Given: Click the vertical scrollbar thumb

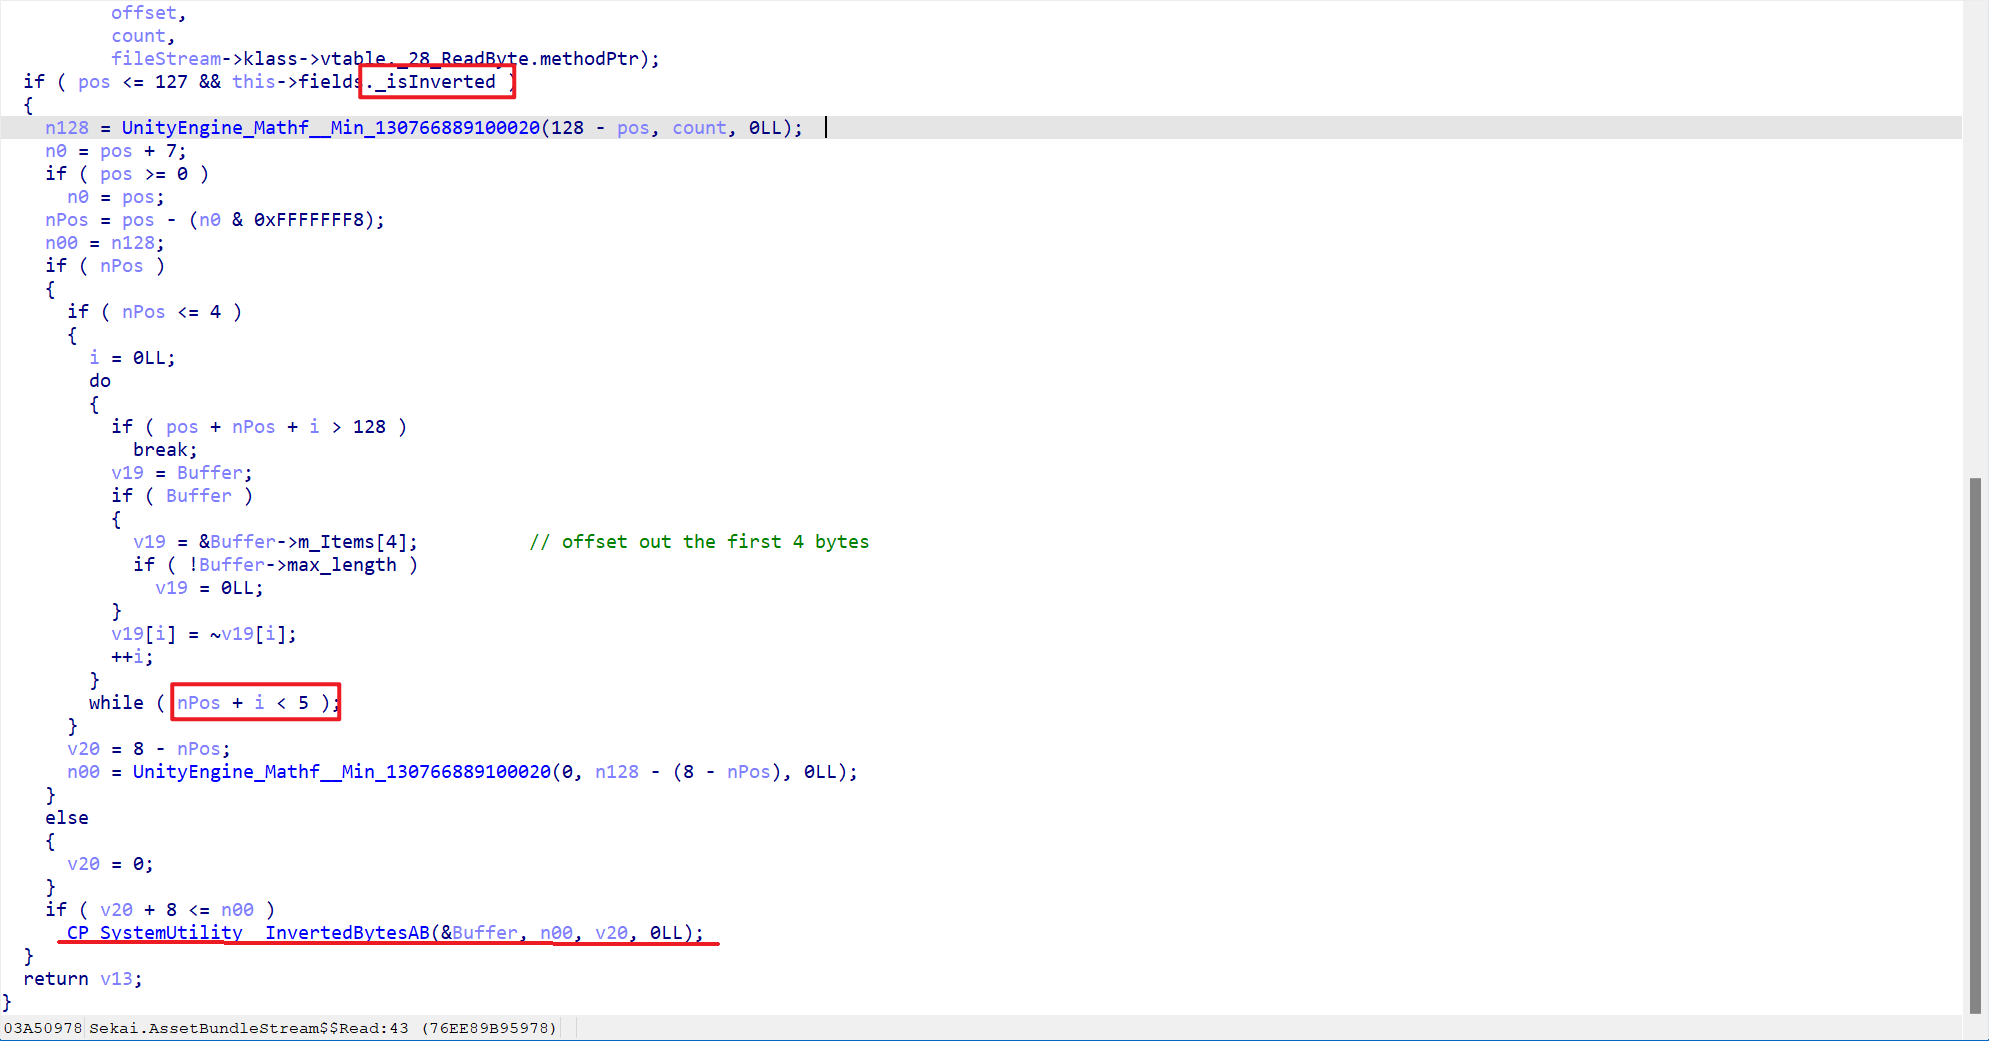Looking at the screenshot, I should coord(1975,745).
